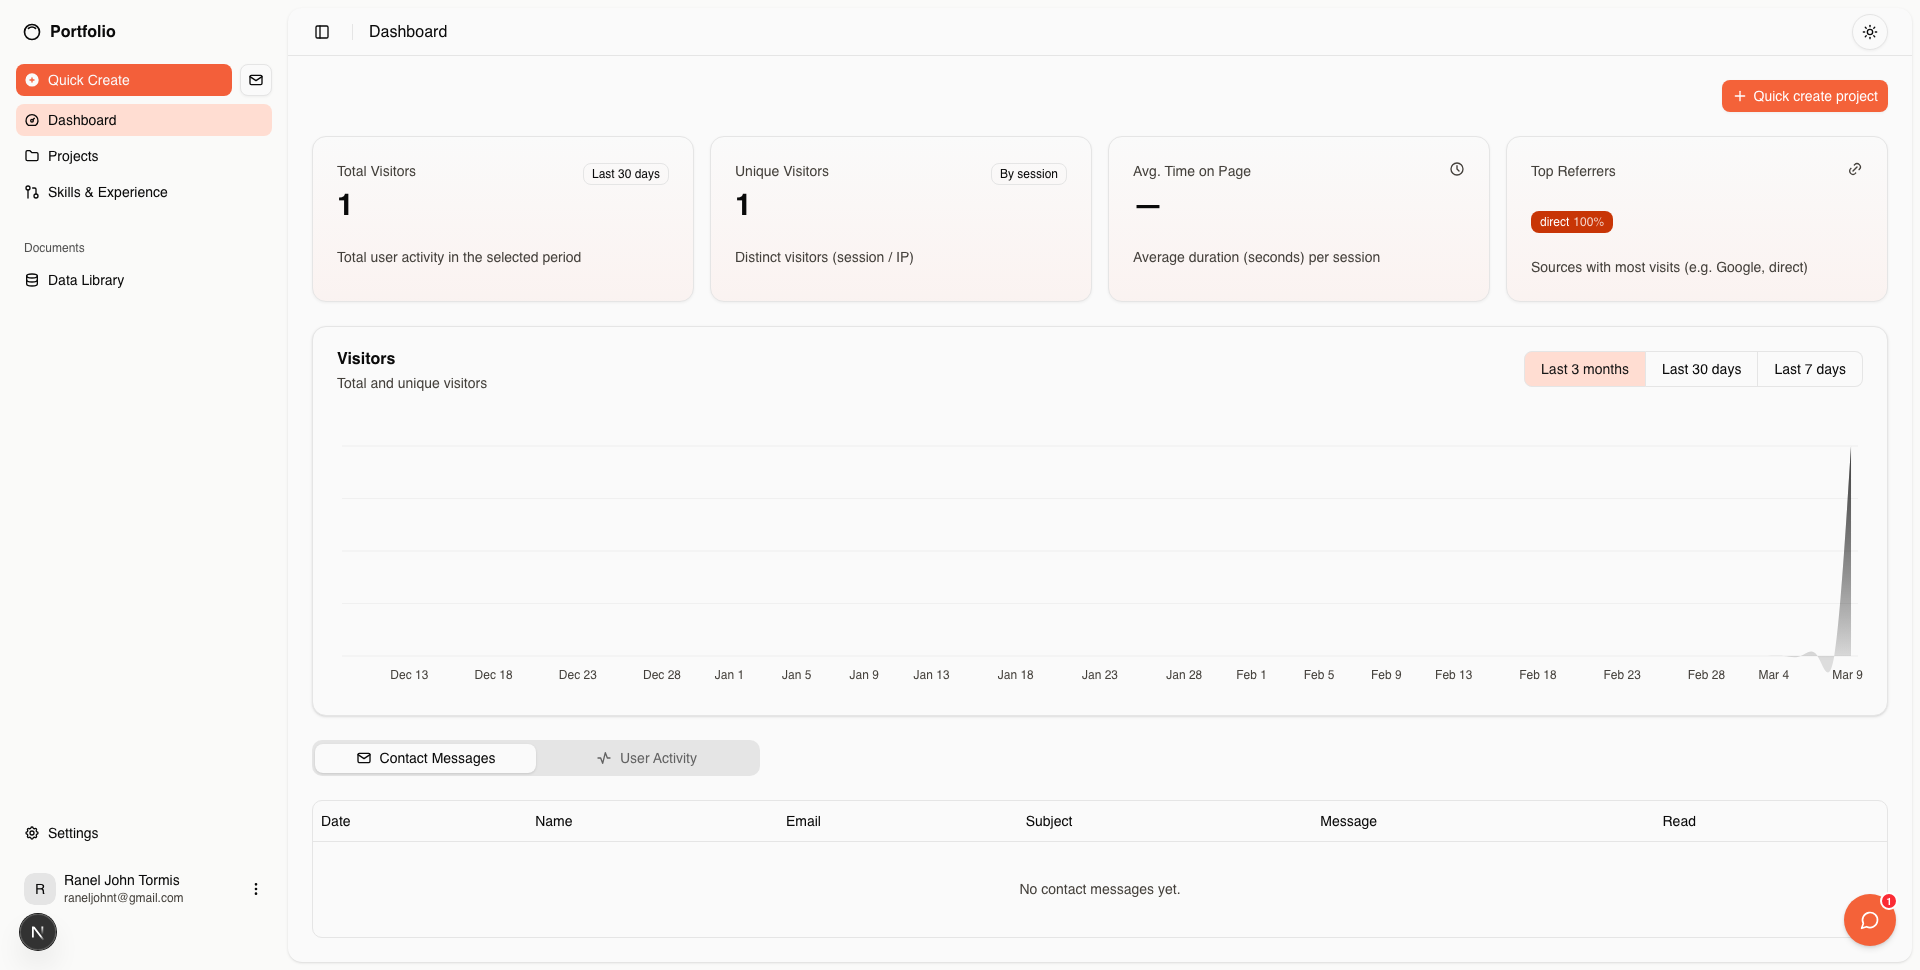Select the Last 30 days chart range
This screenshot has width=1920, height=970.
pyautogui.click(x=1701, y=369)
